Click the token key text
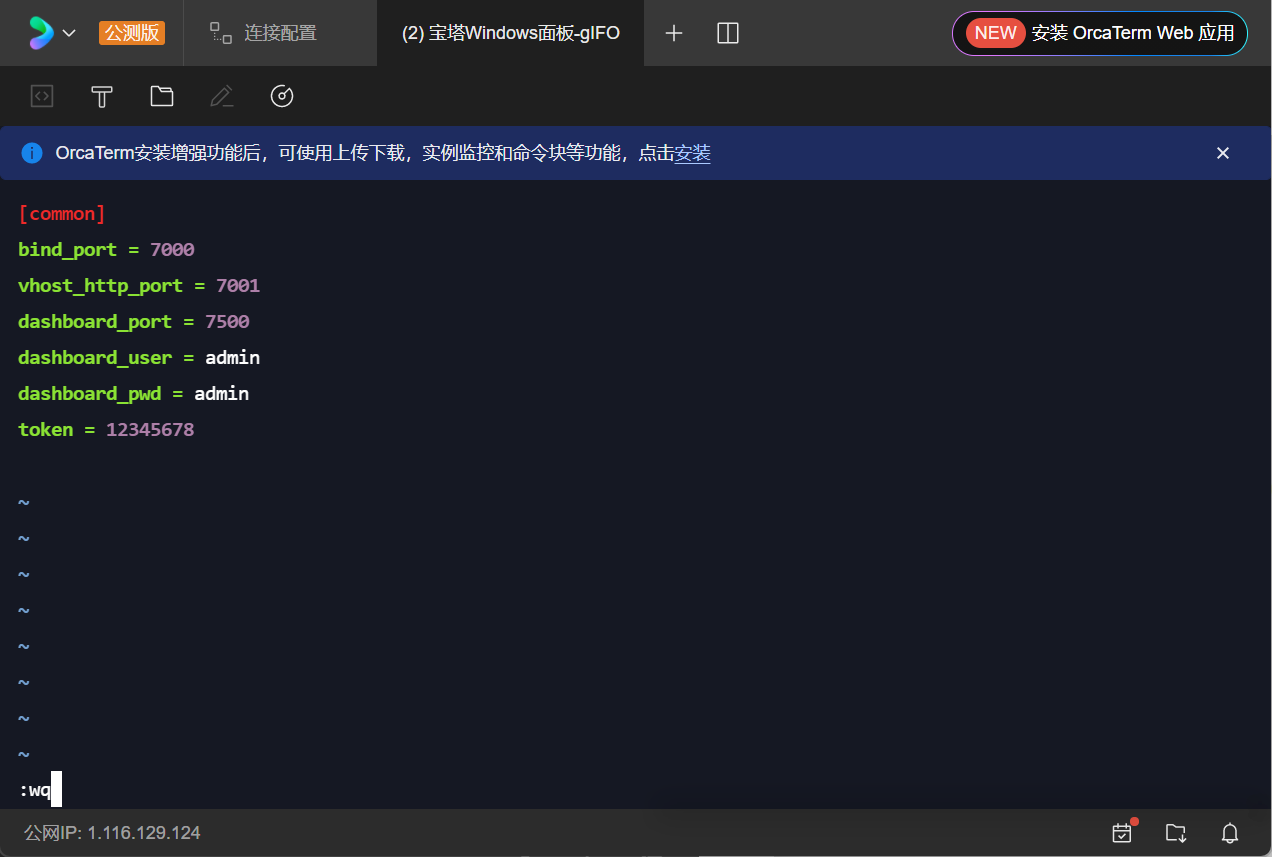The width and height of the screenshot is (1272, 857). (x=45, y=430)
